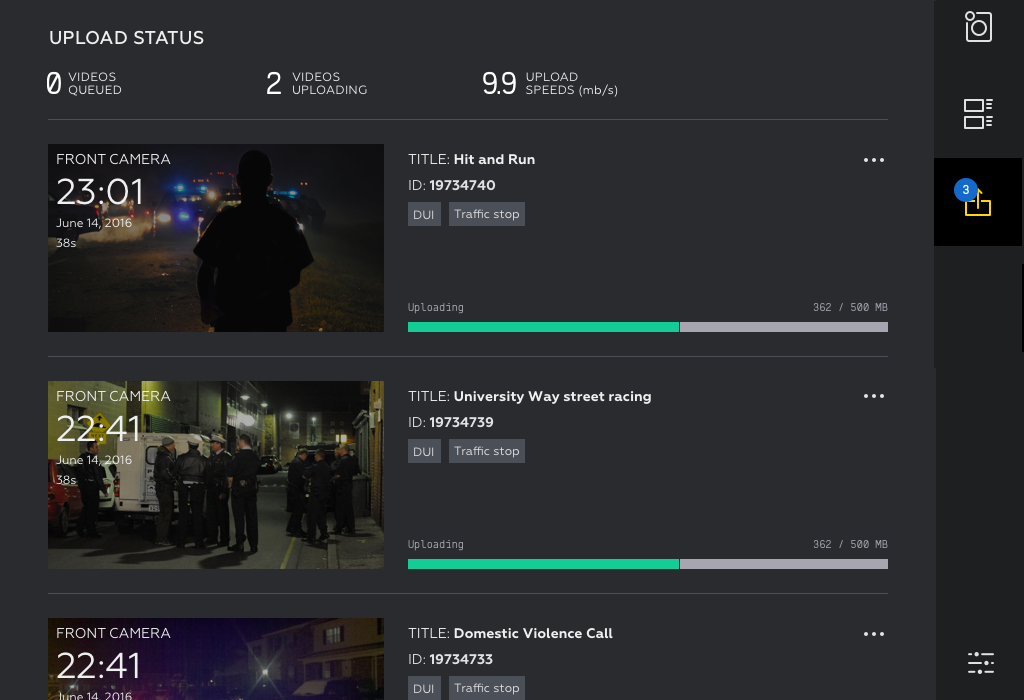Image resolution: width=1024 pixels, height=700 pixels.
Task: Open the Domestic Violence Call video thumbnail
Action: 216,660
